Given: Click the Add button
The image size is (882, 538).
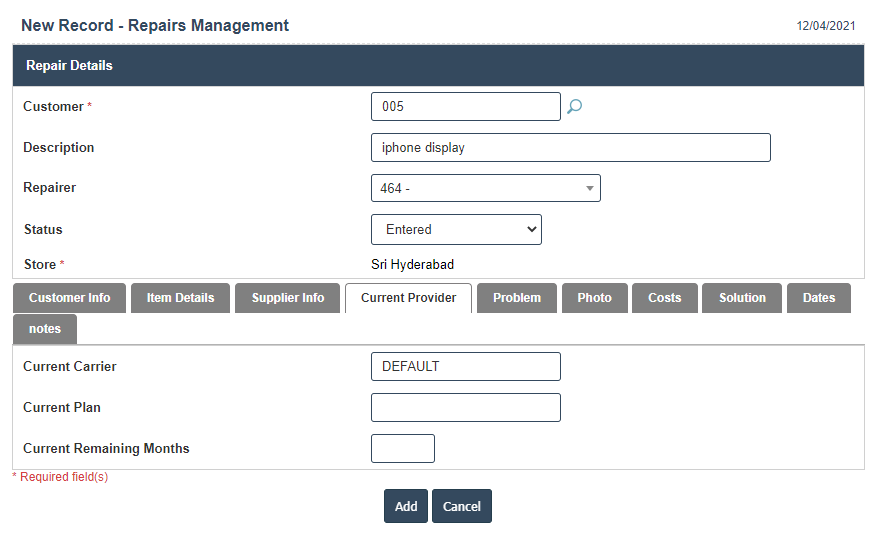Looking at the screenshot, I should pos(405,506).
